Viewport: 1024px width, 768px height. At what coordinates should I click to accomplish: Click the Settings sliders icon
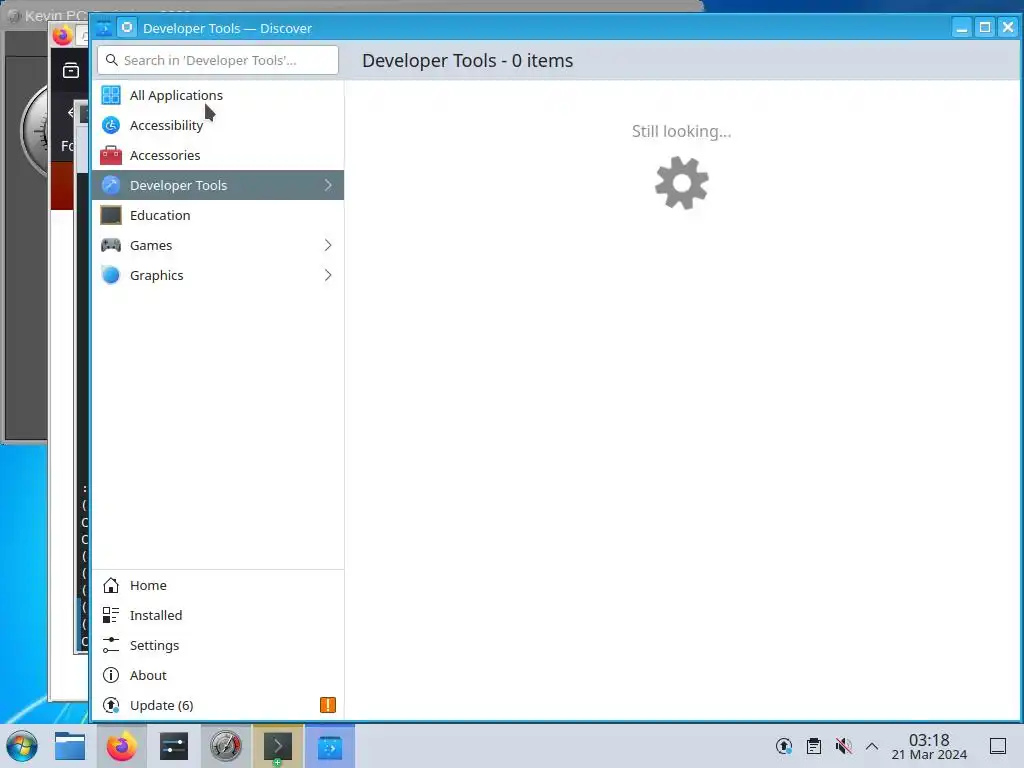(x=111, y=645)
